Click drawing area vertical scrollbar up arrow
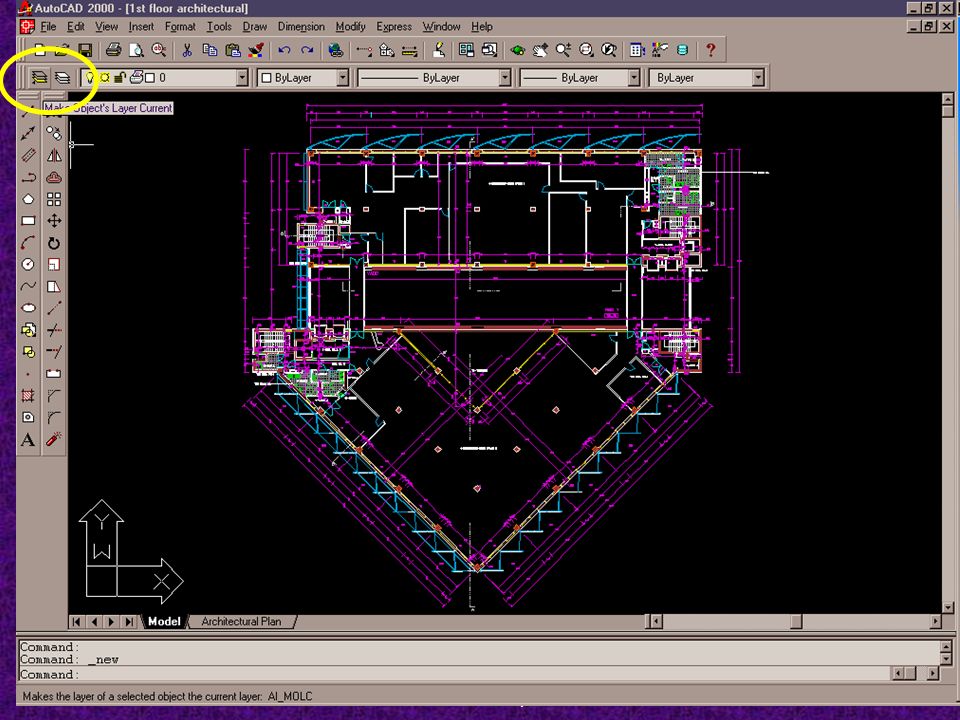Viewport: 960px width, 720px height. tap(948, 99)
